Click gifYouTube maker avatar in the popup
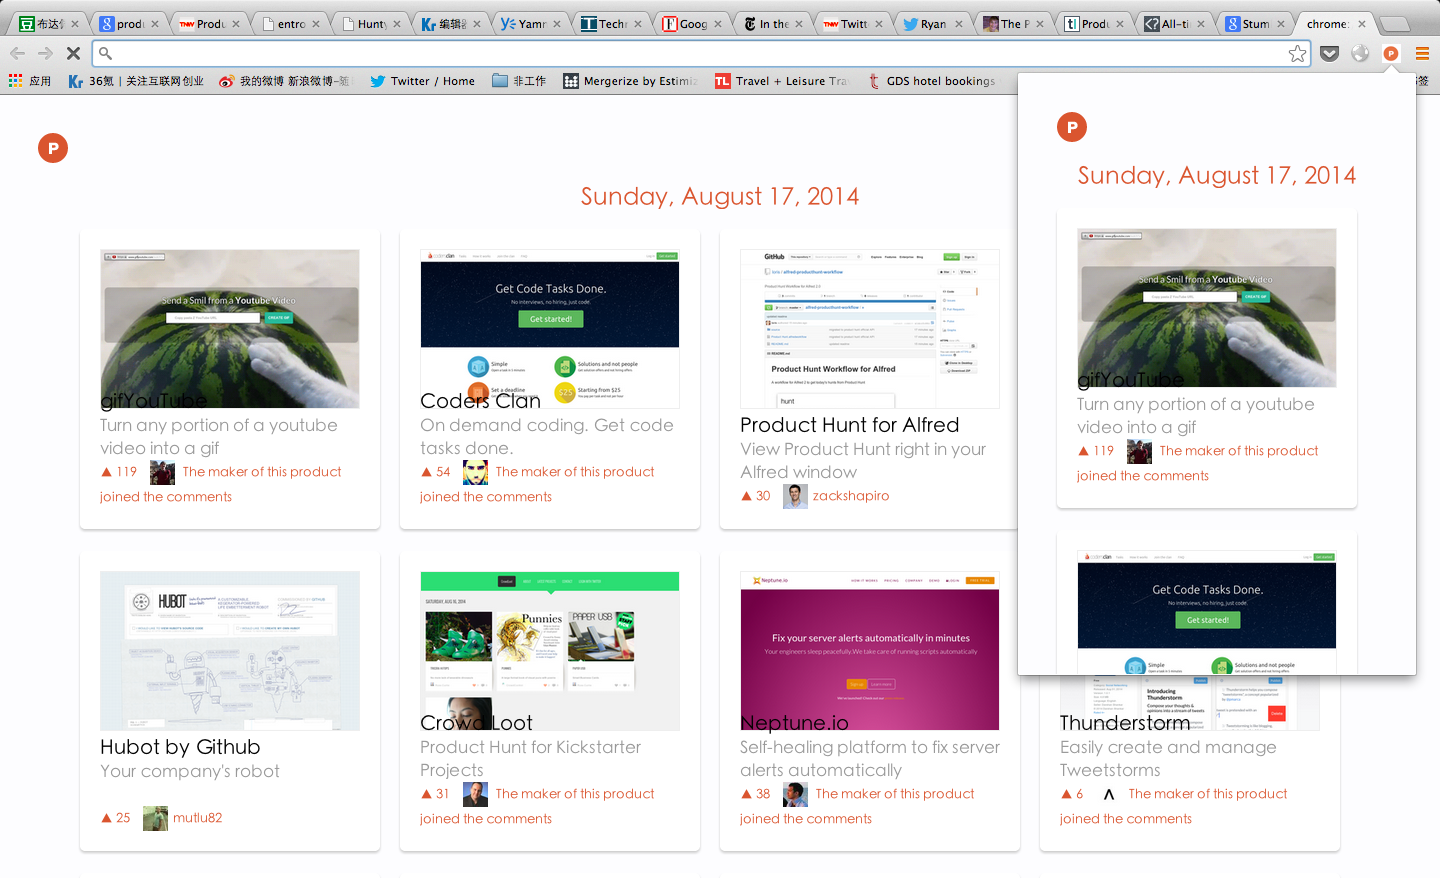 1139,451
